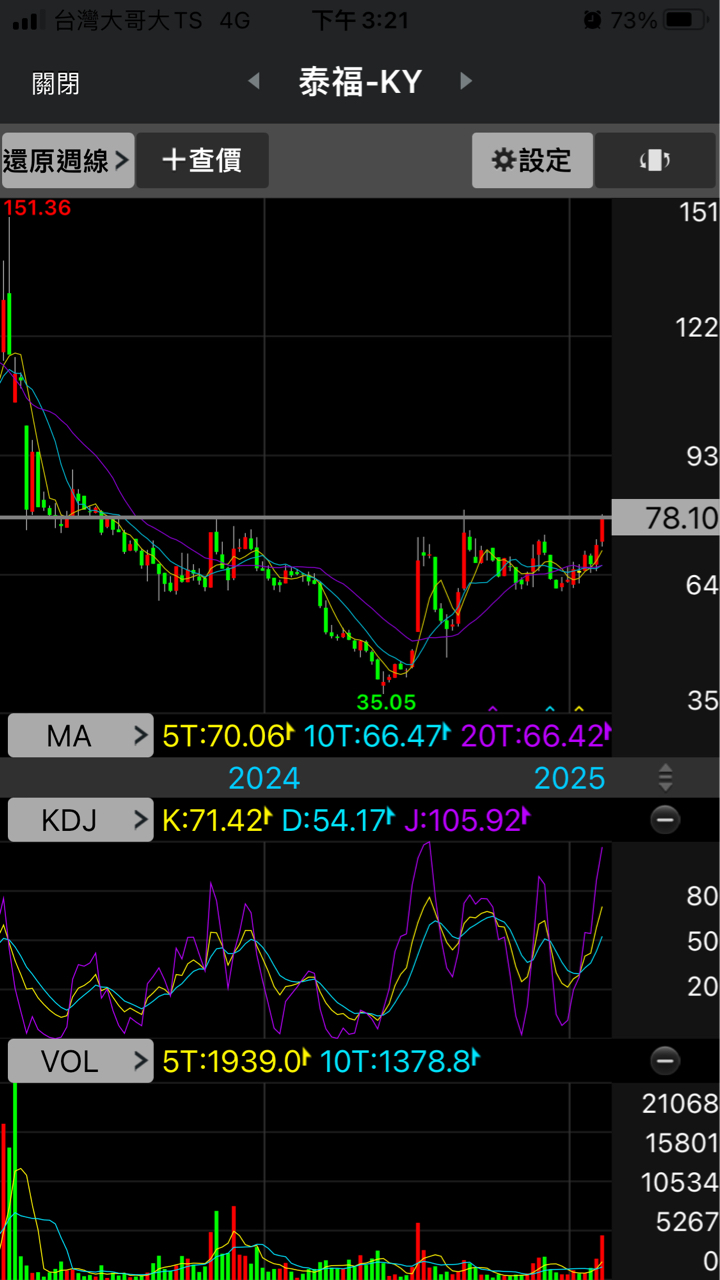Tap the cellular signal bars icon
The height and width of the screenshot is (1280, 720).
pyautogui.click(x=28, y=20)
